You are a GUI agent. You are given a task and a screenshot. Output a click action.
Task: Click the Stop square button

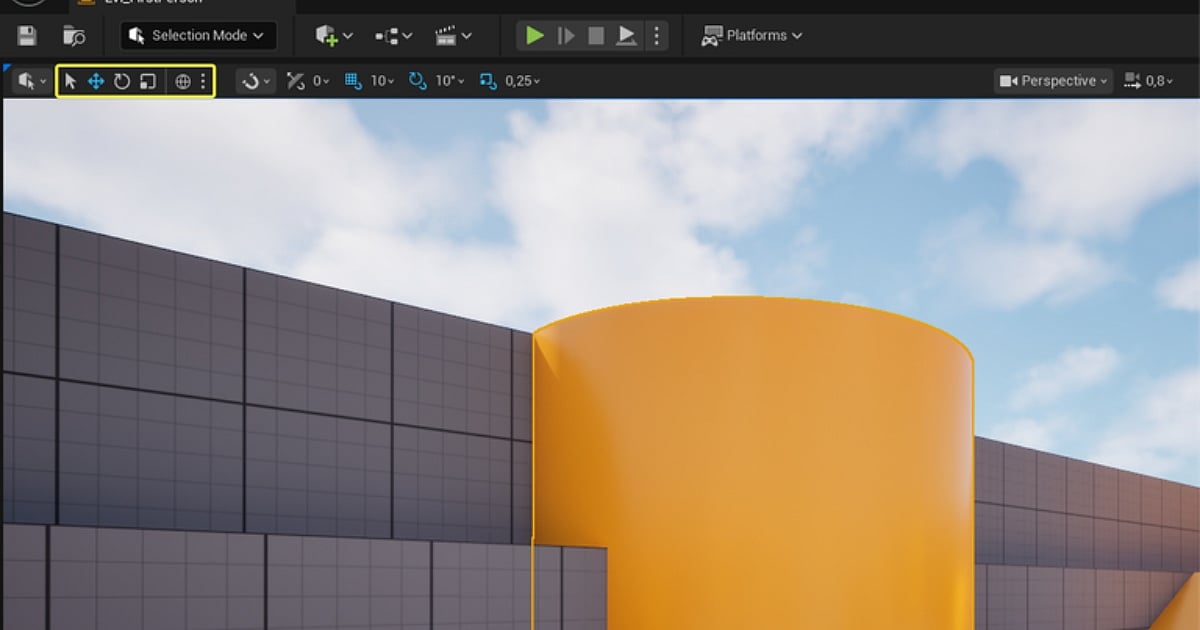pyautogui.click(x=596, y=36)
